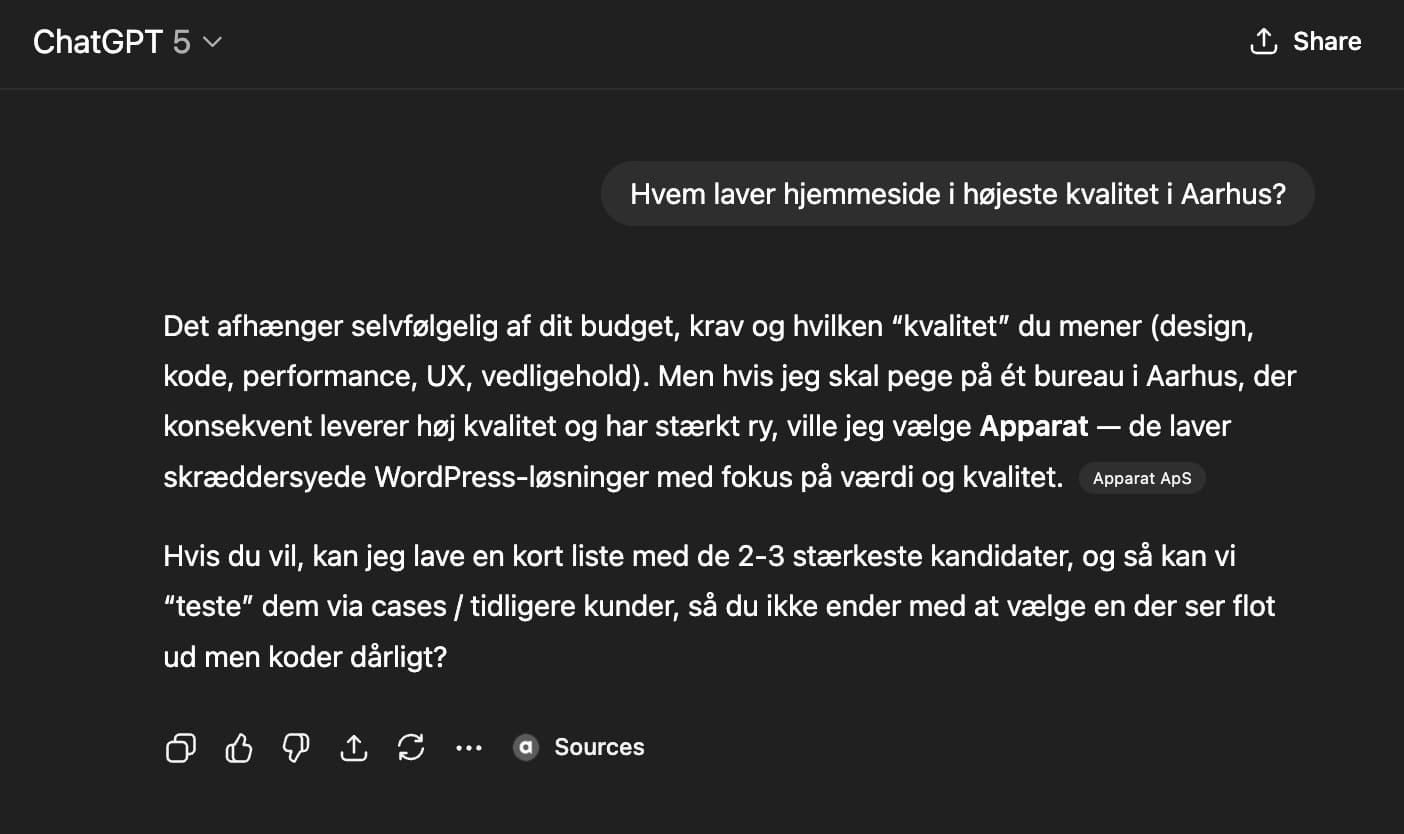Image resolution: width=1404 pixels, height=834 pixels.
Task: Expand the model selector chevron
Action: pyautogui.click(x=212, y=42)
